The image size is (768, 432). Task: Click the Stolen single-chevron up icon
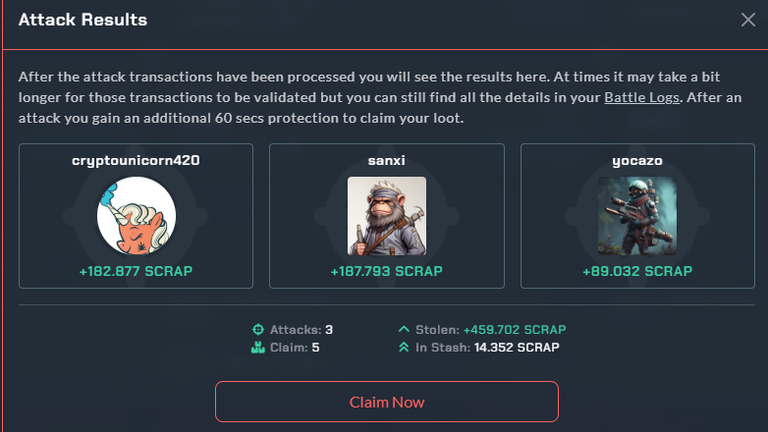tap(404, 329)
